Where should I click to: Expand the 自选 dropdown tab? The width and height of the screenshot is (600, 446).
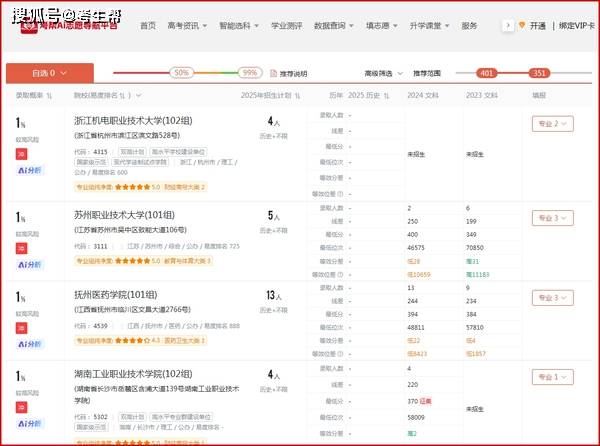50,73
